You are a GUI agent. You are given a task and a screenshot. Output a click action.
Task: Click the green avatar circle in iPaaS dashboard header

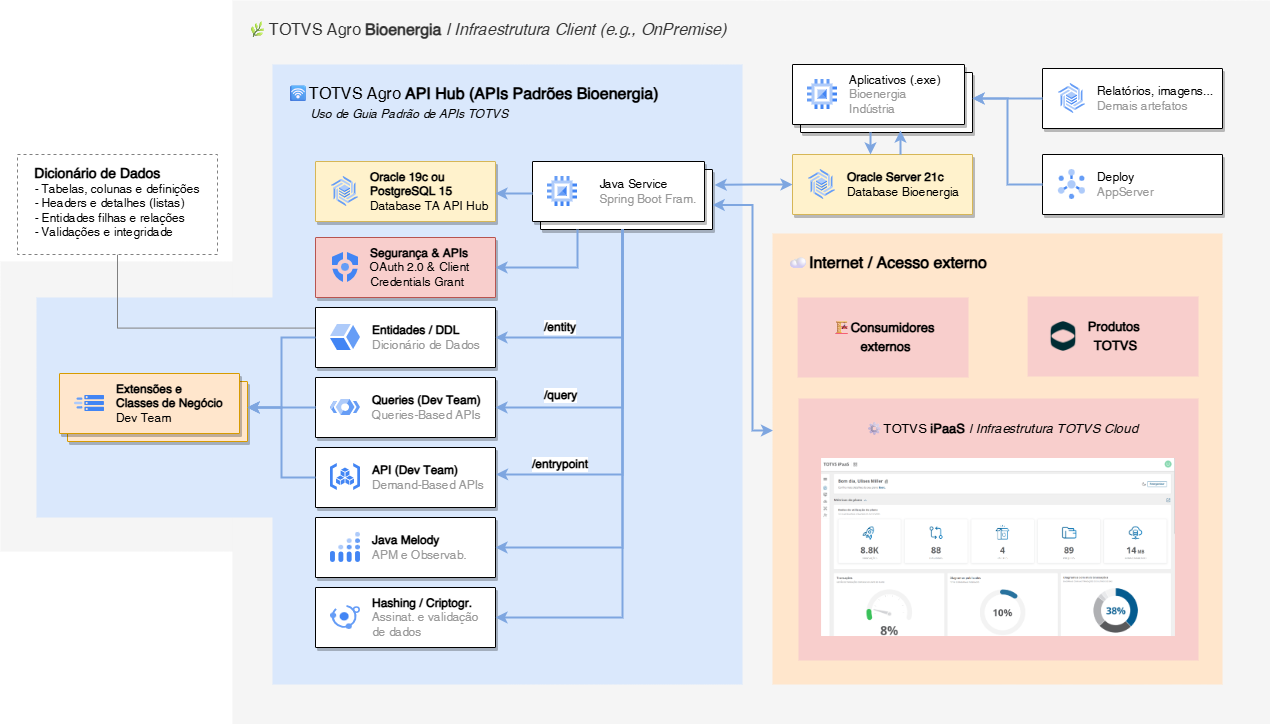pyautogui.click(x=1168, y=464)
